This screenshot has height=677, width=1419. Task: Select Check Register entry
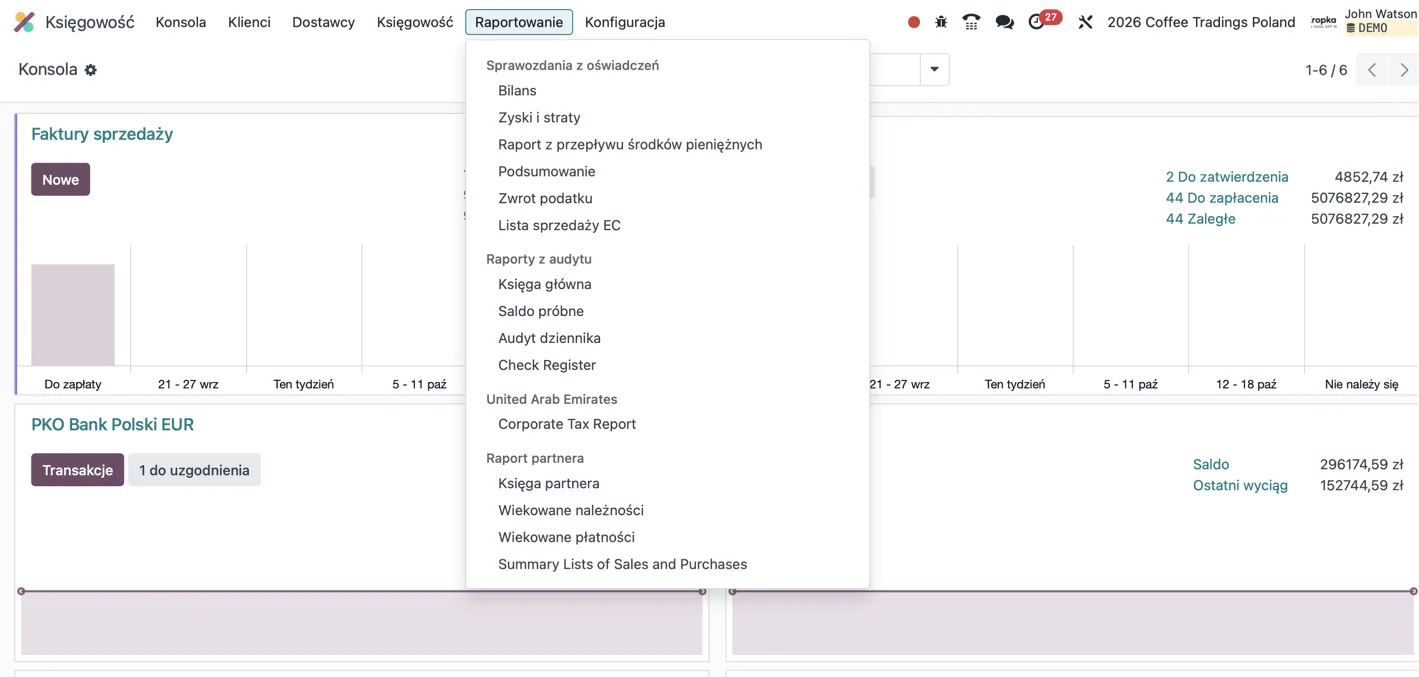click(668, 366)
